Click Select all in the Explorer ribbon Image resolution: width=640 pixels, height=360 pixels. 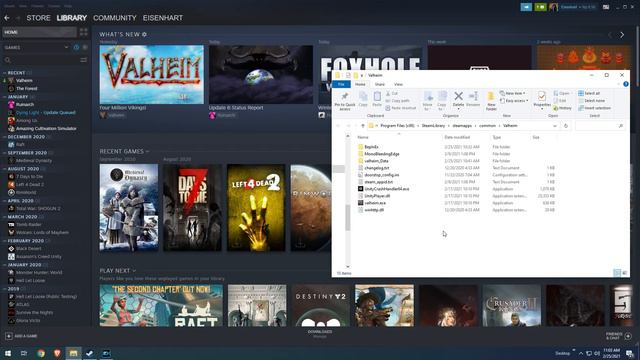(589, 93)
